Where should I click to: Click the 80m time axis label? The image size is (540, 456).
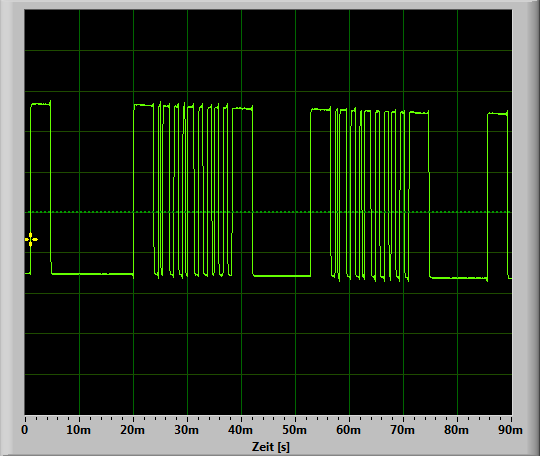pyautogui.click(x=456, y=430)
